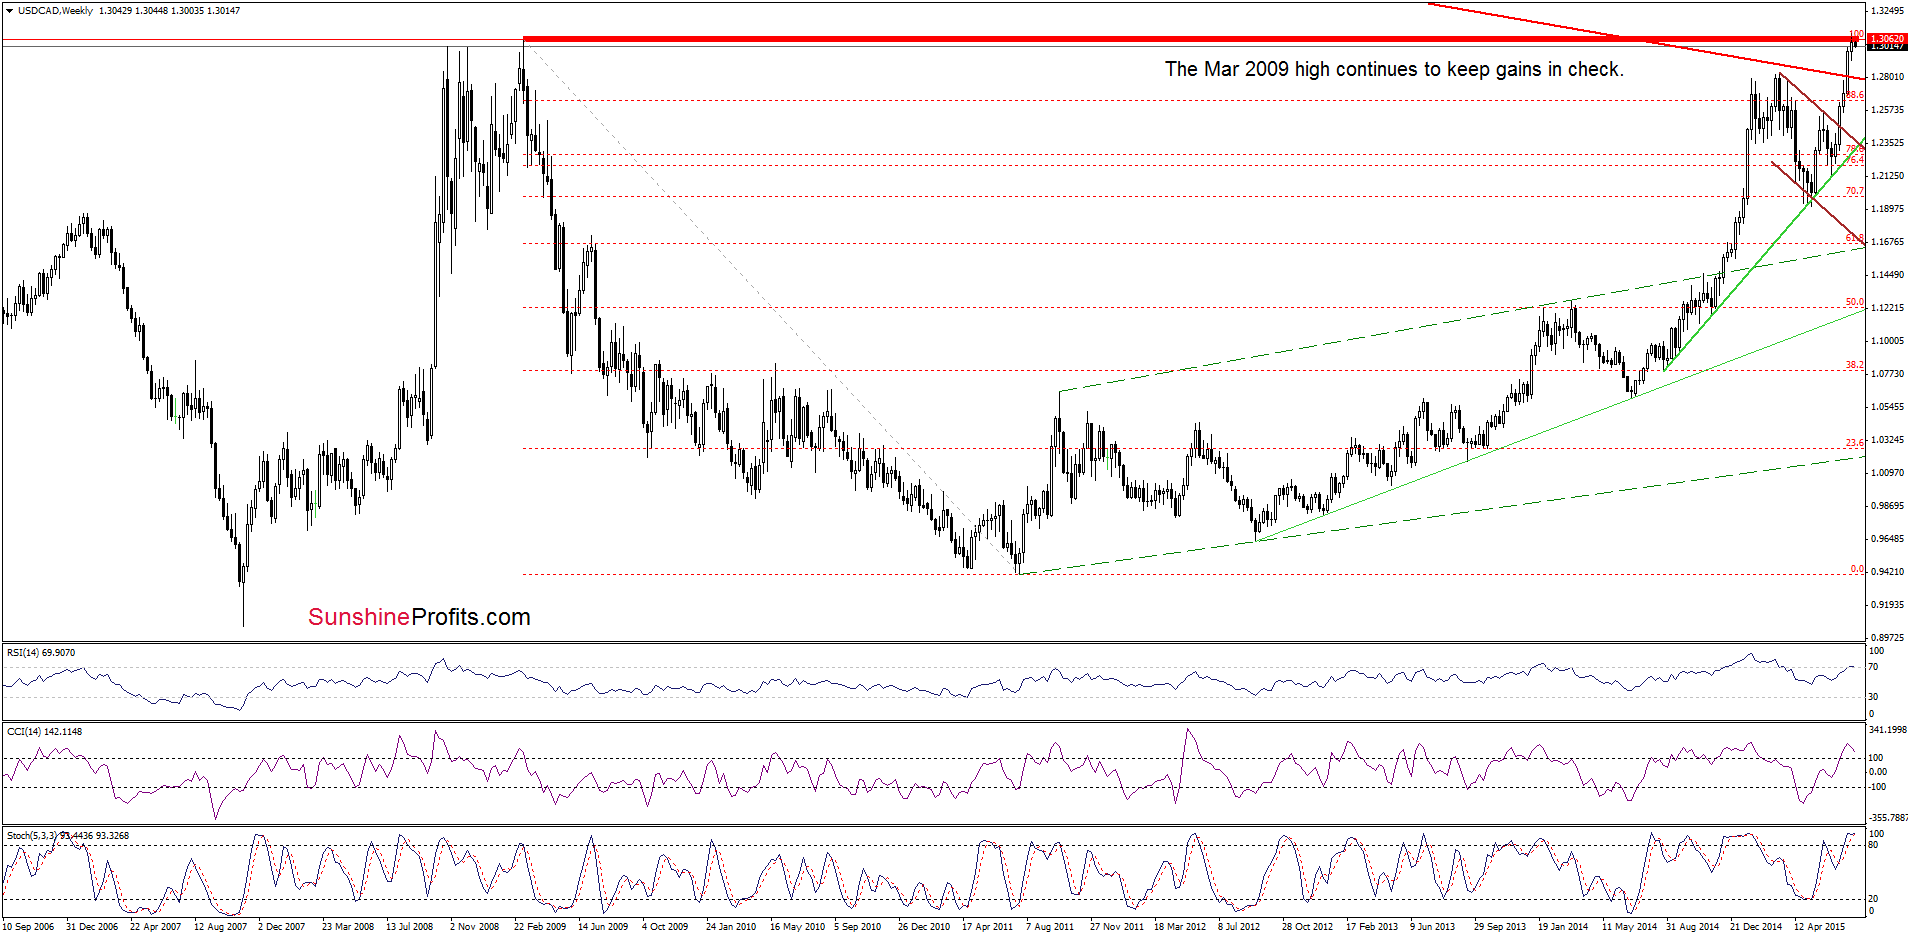Viewport: 1908px width, 935px height.
Task: Click the 0.94210 price axis label
Action: click(1887, 572)
